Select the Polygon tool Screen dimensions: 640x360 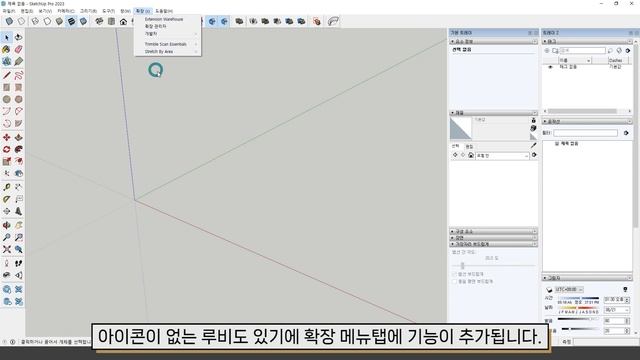[18, 99]
